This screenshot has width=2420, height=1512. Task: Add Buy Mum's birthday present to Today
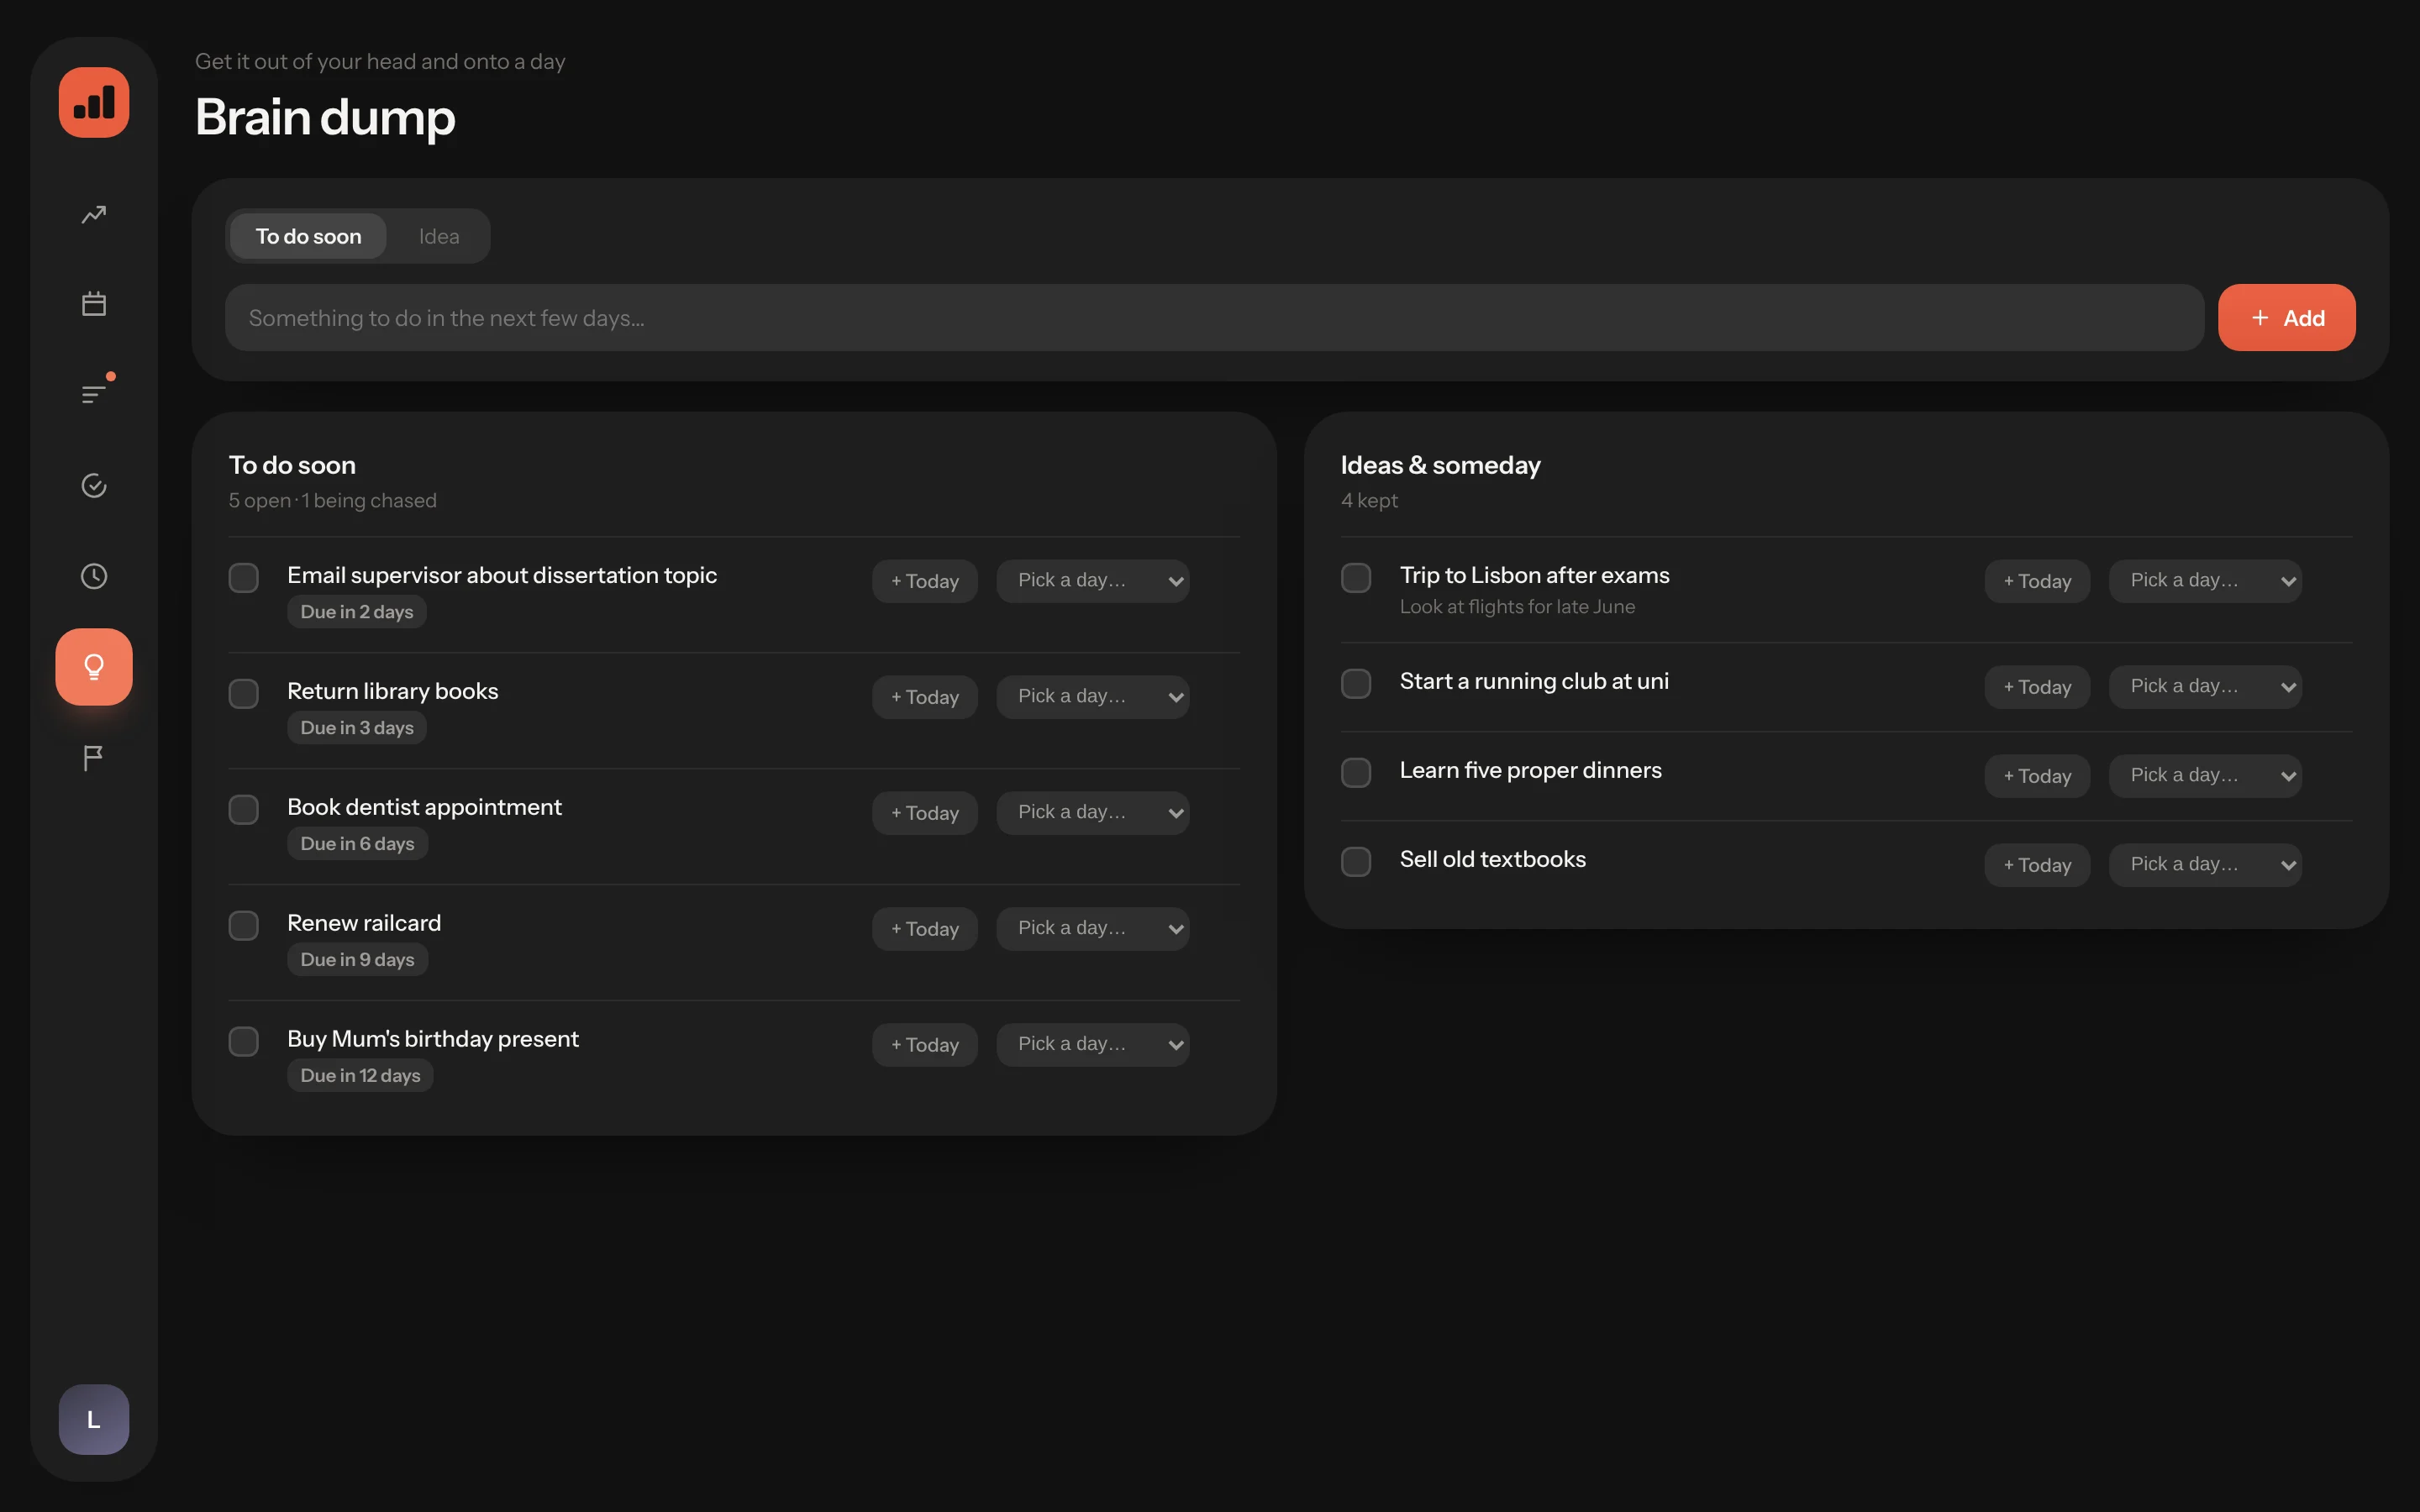[x=925, y=1045]
